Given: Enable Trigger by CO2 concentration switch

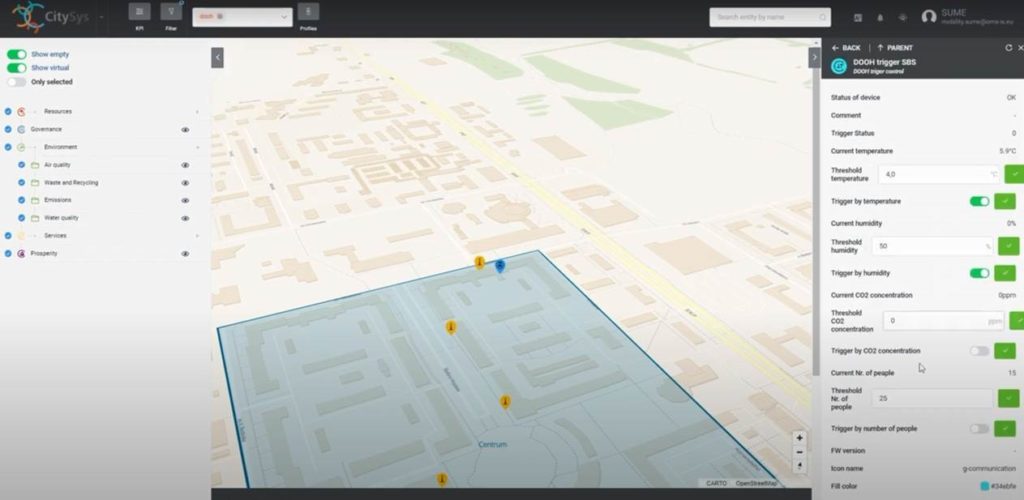Looking at the screenshot, I should point(980,351).
